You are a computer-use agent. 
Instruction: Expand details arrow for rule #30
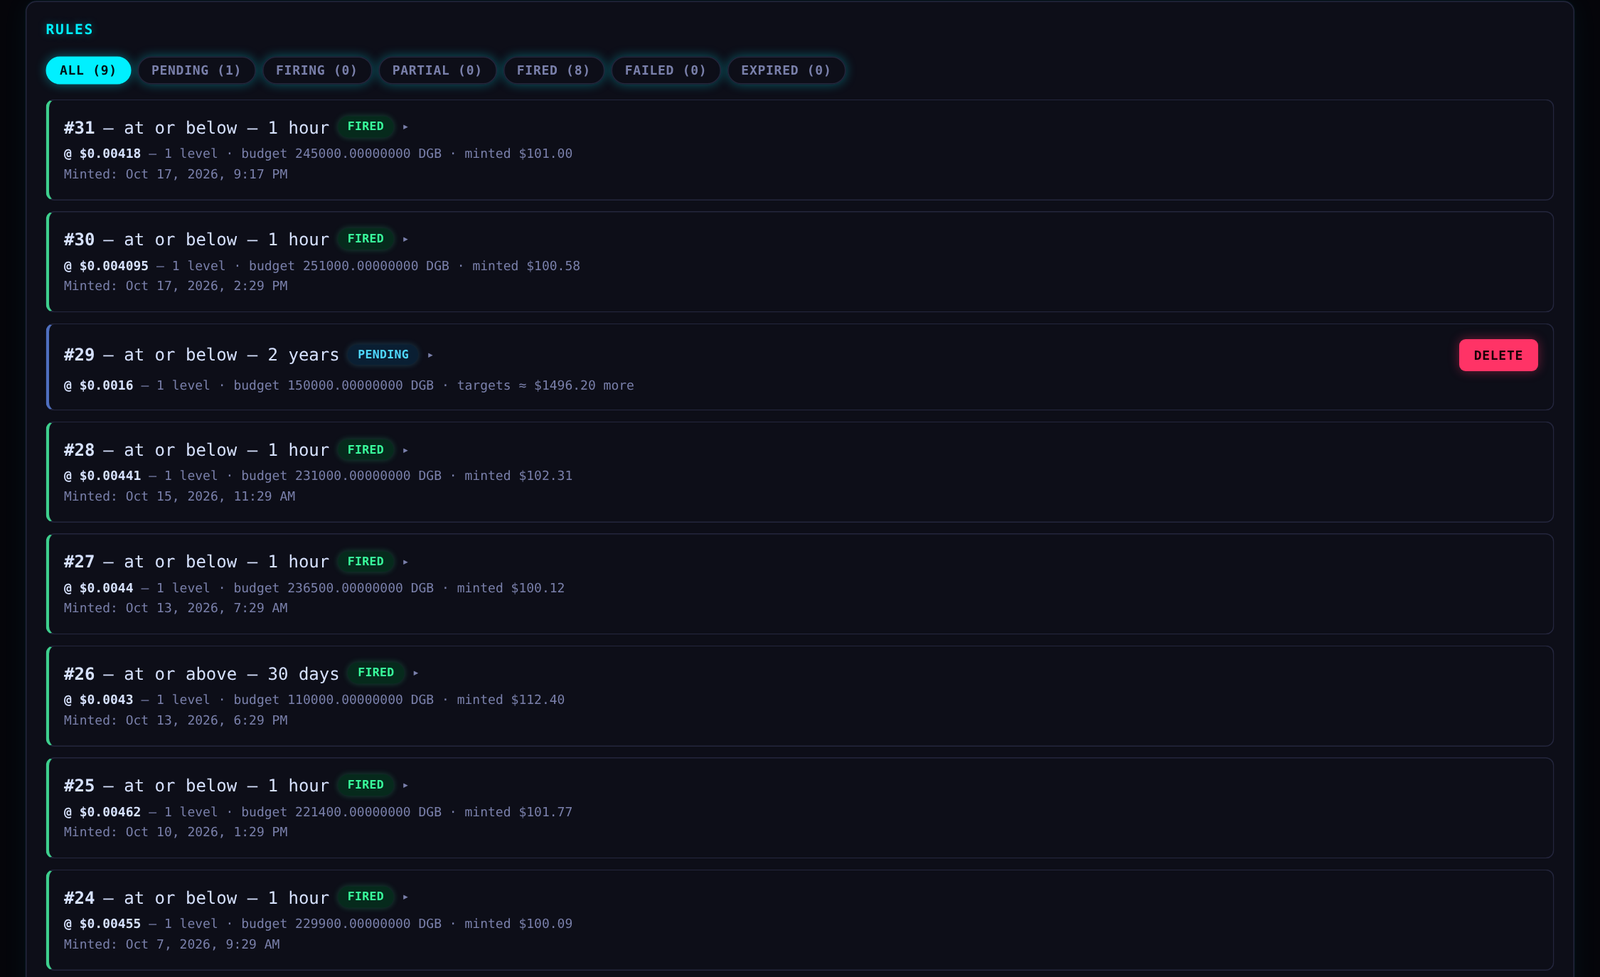click(x=405, y=239)
